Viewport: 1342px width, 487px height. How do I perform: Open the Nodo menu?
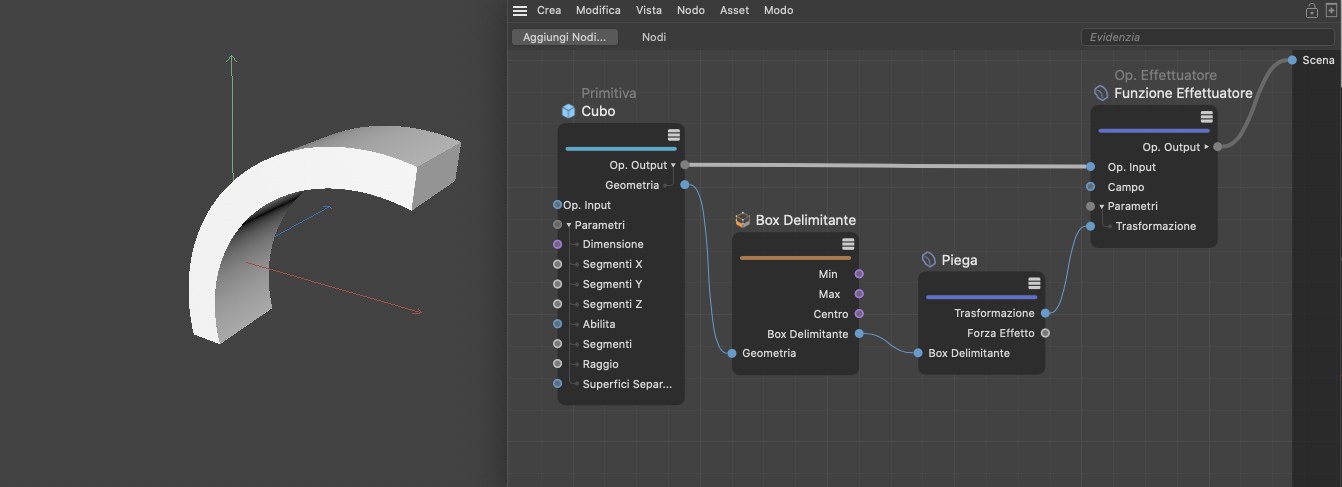click(x=690, y=10)
